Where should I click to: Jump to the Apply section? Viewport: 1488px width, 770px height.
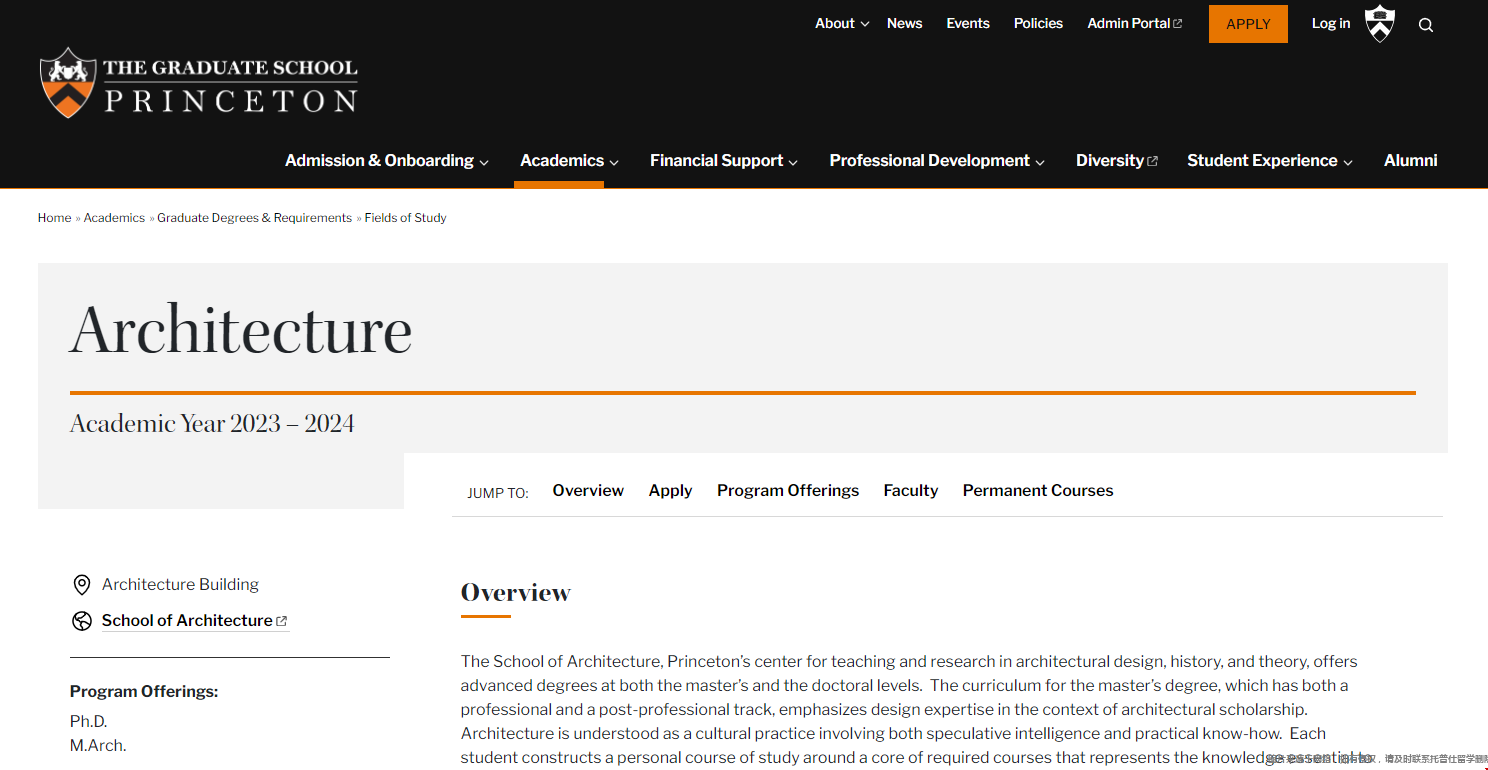point(670,490)
